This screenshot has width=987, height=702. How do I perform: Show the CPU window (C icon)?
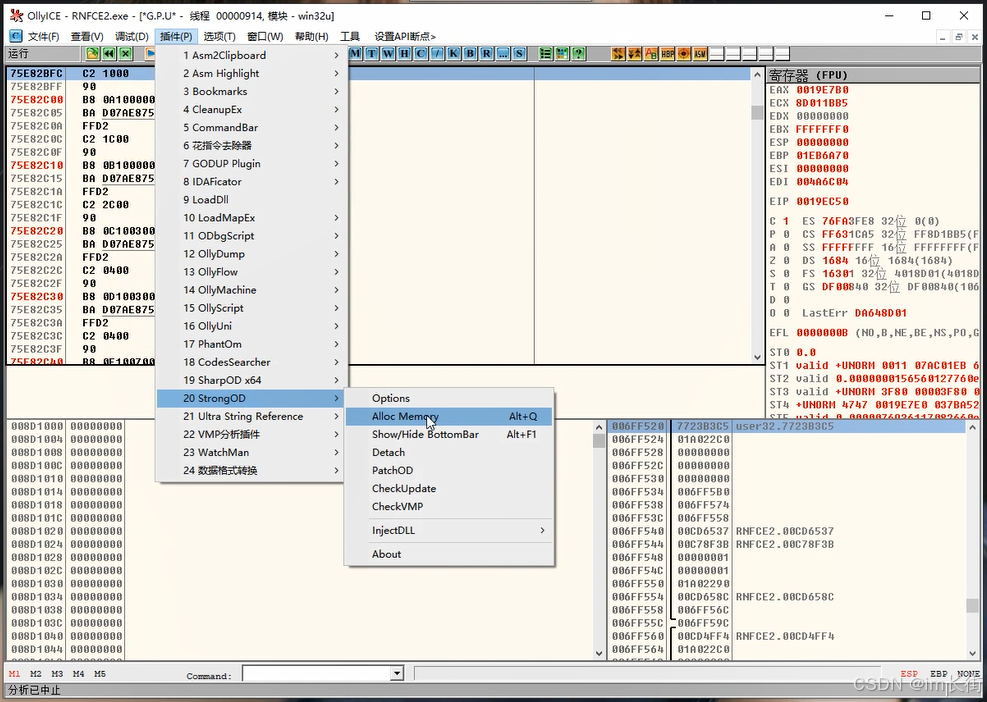pos(421,54)
